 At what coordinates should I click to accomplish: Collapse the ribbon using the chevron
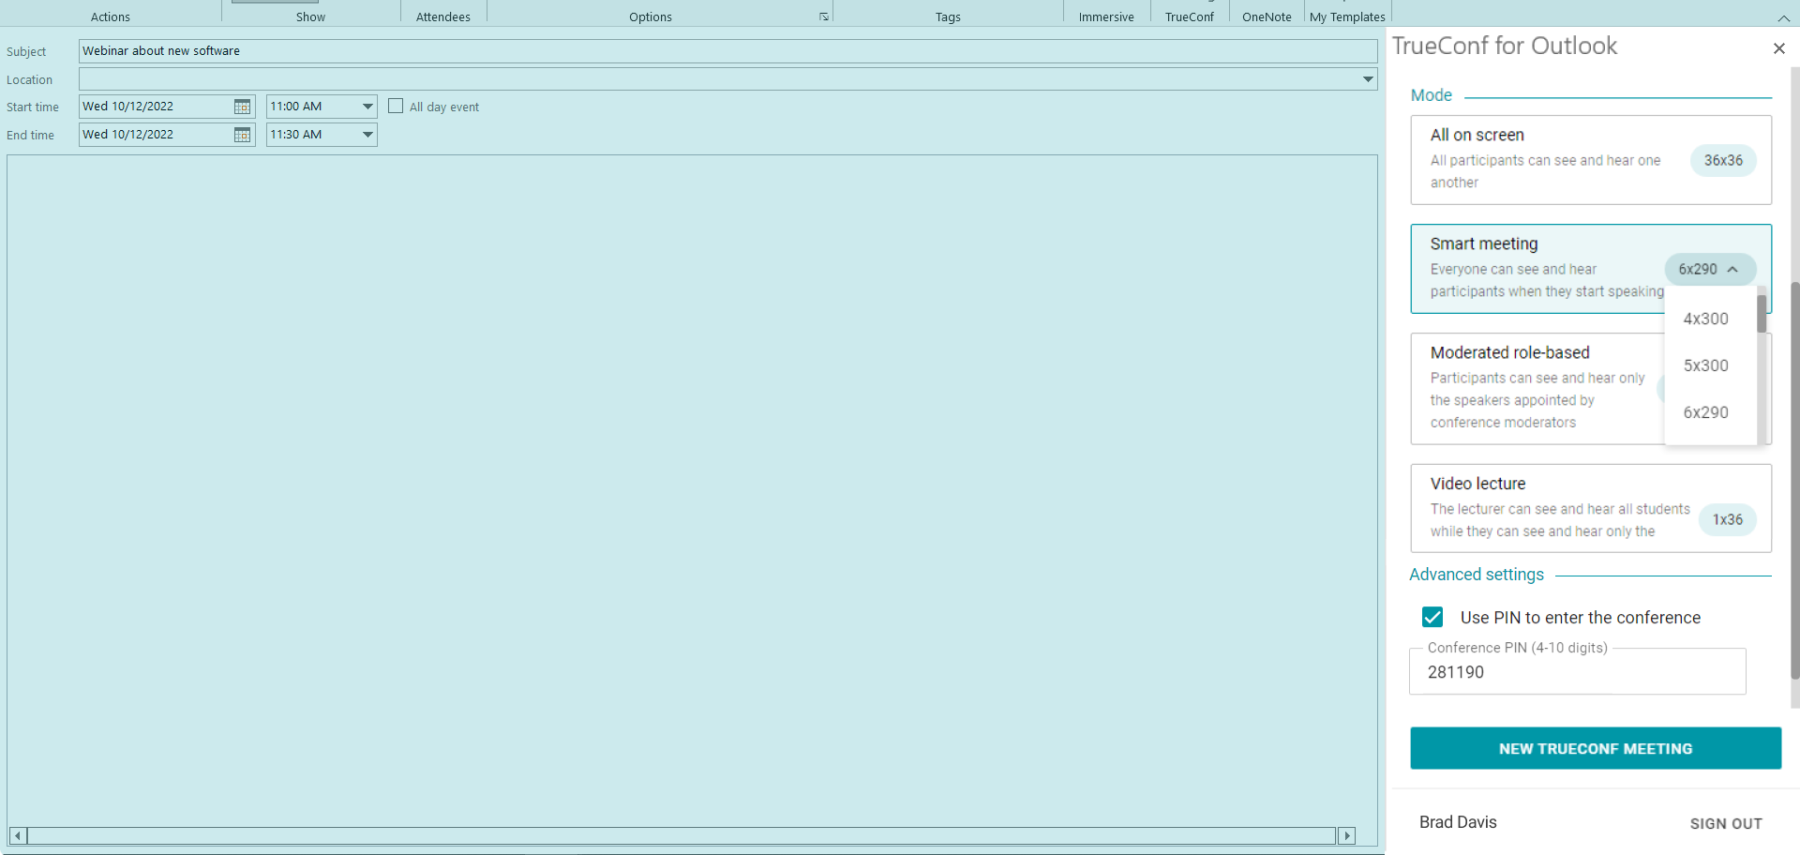click(1784, 17)
